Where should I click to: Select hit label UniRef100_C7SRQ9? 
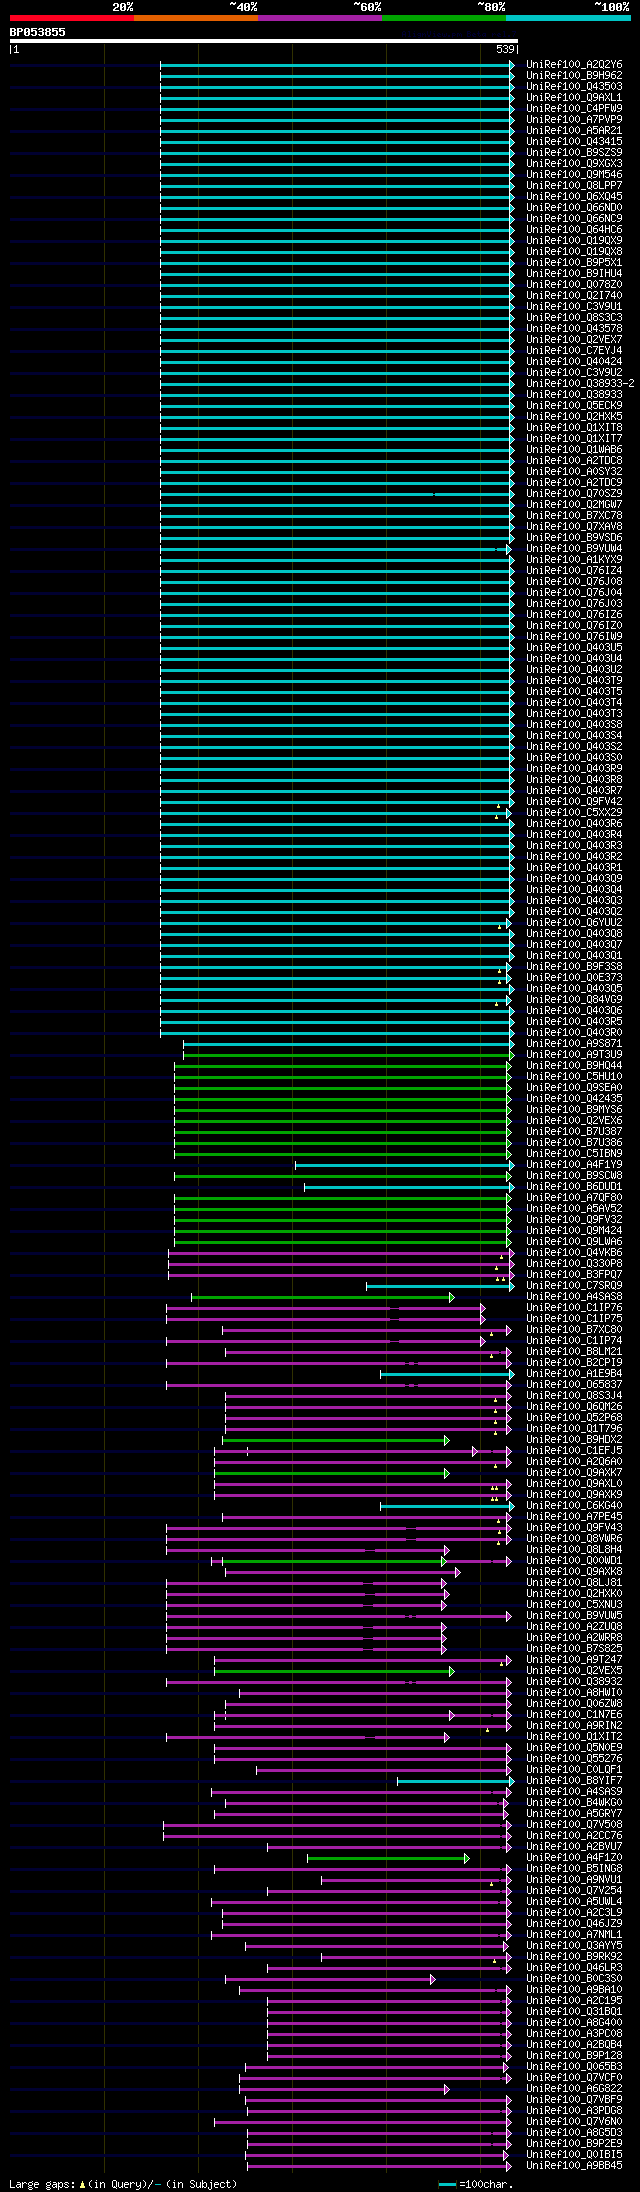(x=574, y=1286)
